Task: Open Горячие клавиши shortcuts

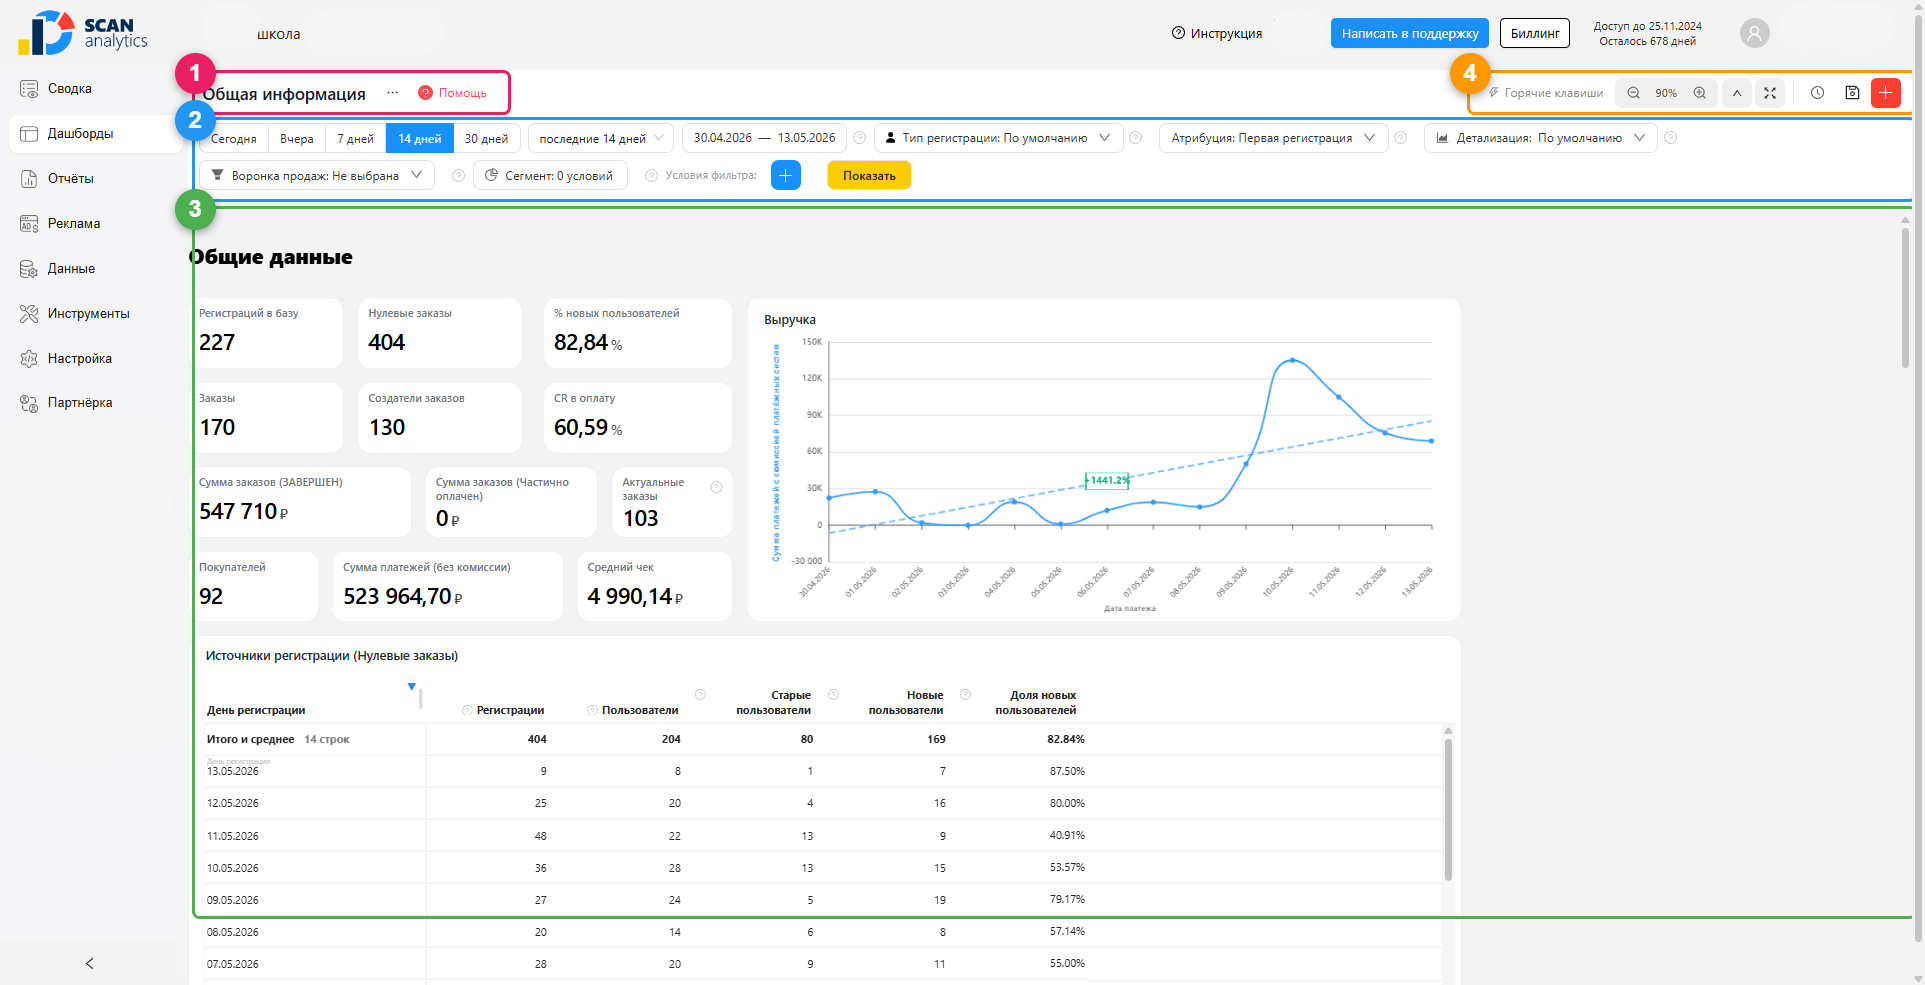Action: point(1546,93)
